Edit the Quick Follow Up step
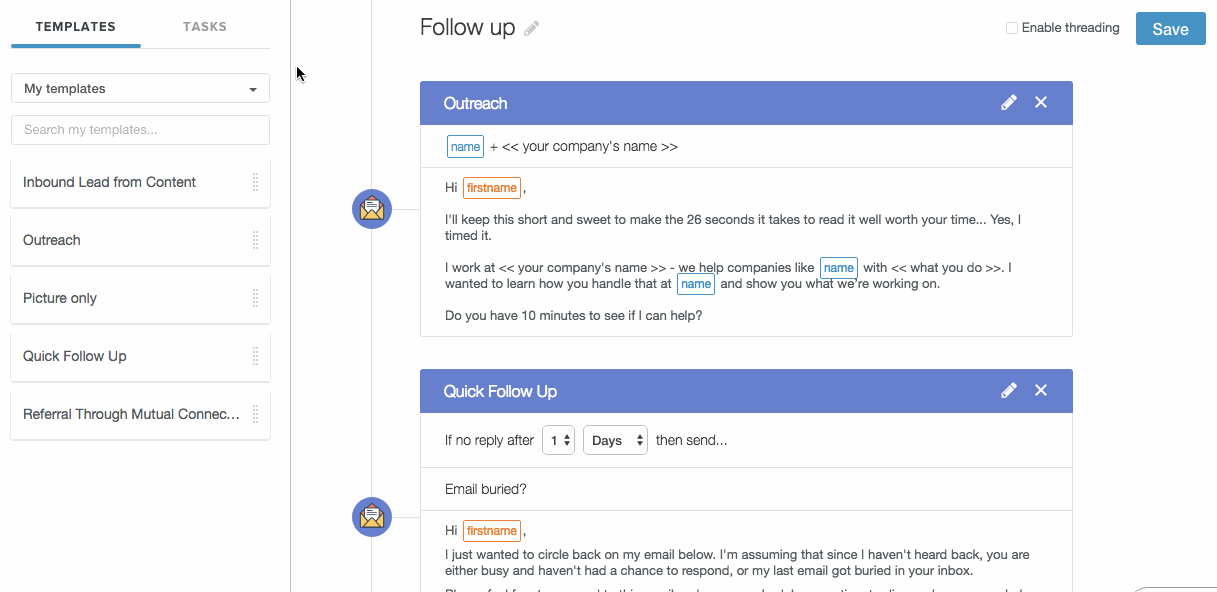 1009,391
